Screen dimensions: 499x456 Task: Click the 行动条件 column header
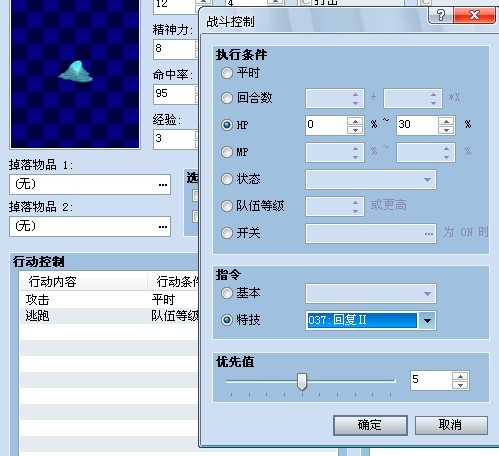173,282
